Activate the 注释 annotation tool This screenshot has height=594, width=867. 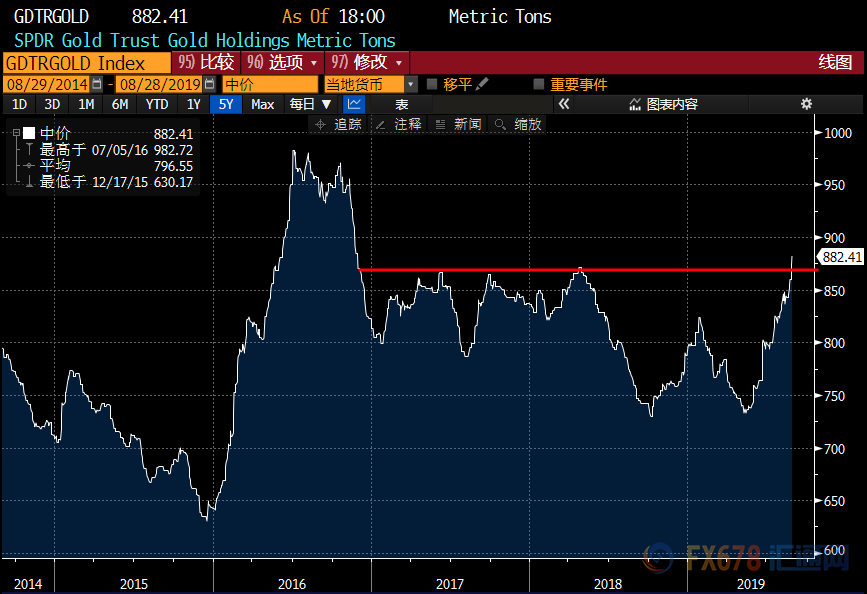pyautogui.click(x=399, y=124)
